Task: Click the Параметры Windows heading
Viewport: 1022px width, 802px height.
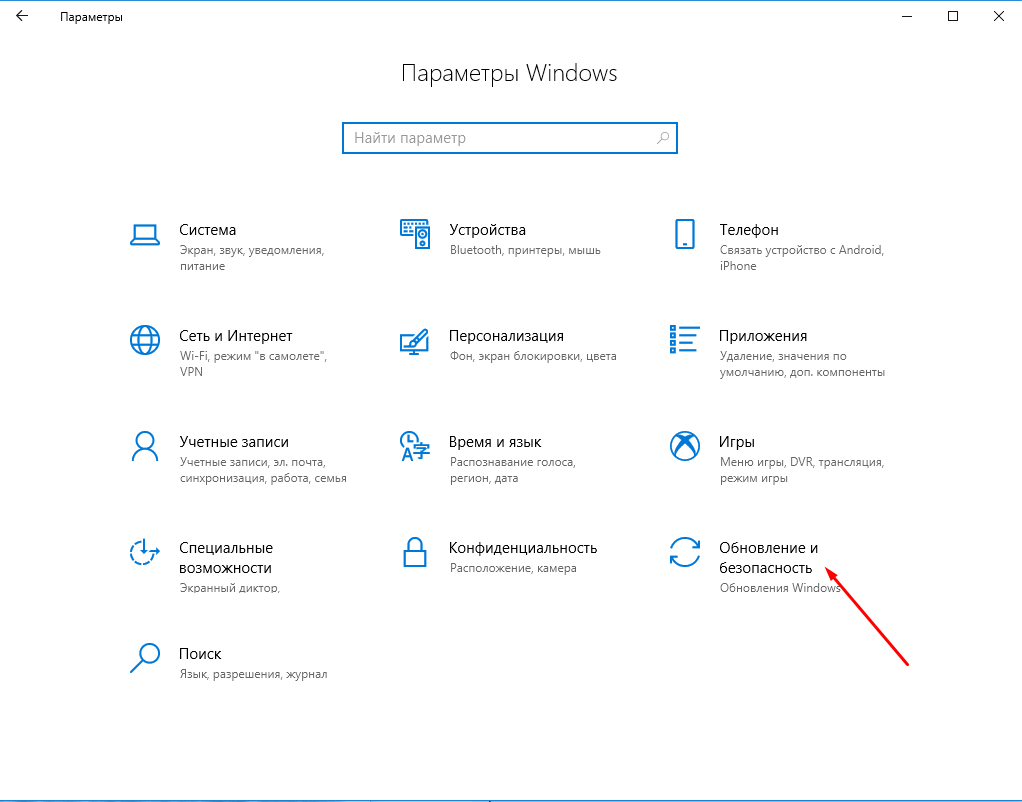Action: (x=509, y=74)
